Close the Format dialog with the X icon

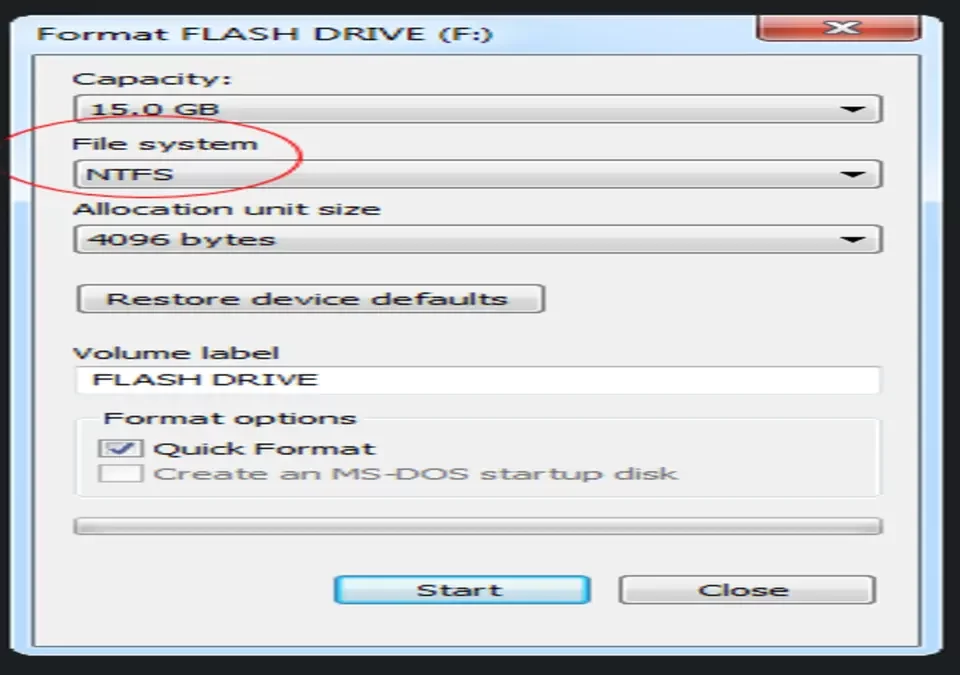click(839, 28)
